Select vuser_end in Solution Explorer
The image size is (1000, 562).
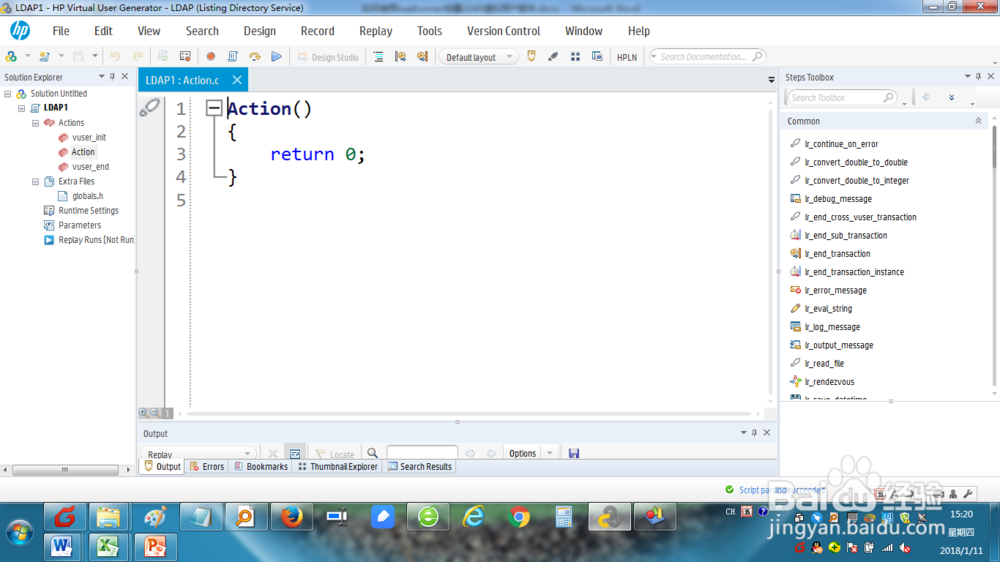pos(91,166)
